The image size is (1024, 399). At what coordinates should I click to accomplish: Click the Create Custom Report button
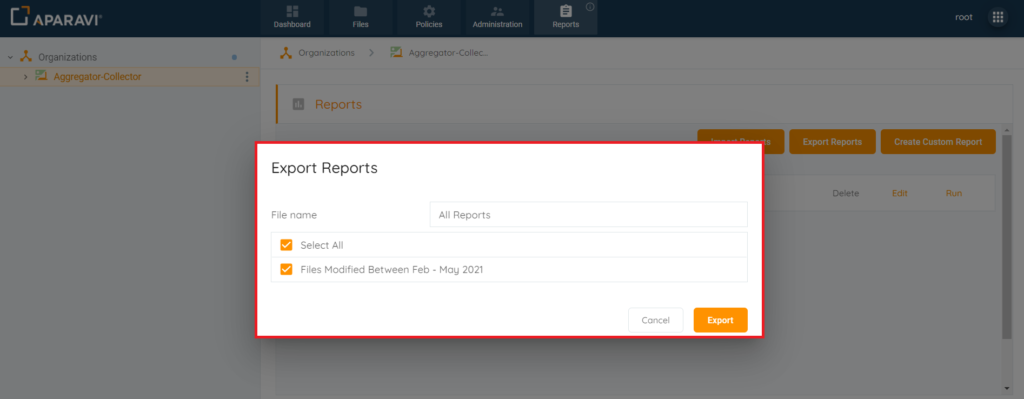coord(938,142)
